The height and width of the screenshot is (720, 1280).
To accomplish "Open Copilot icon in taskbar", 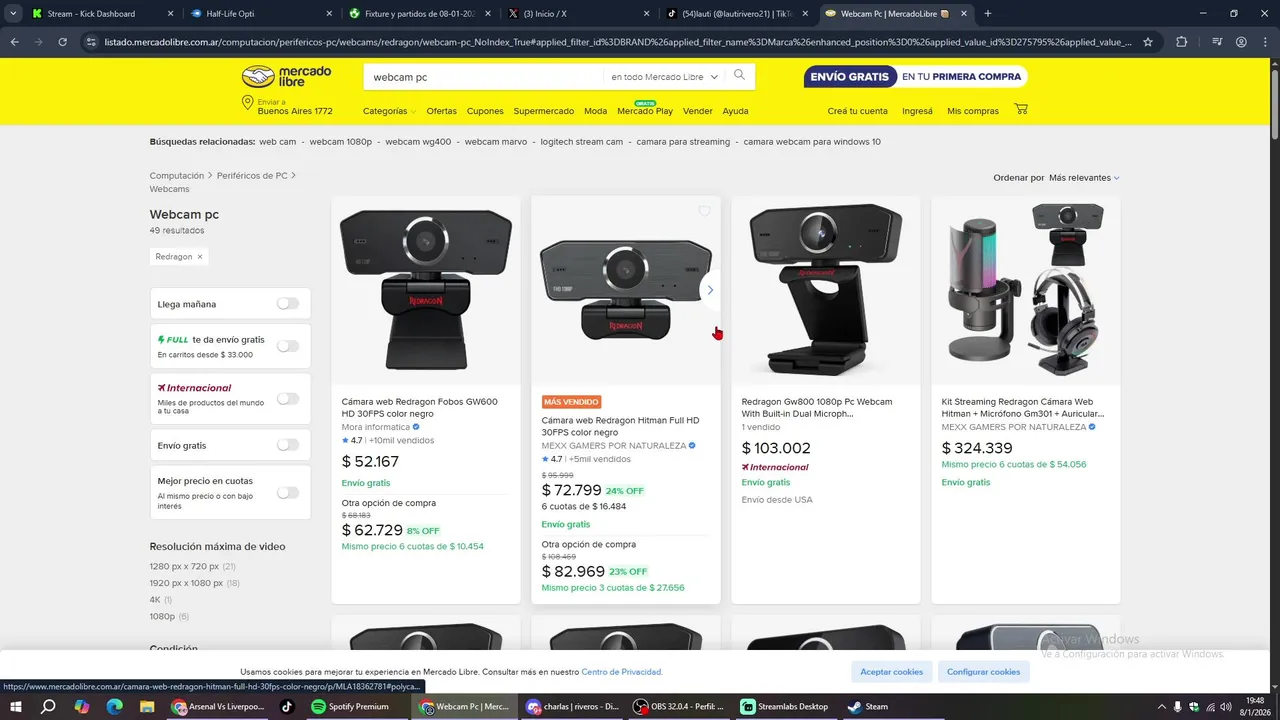I will 81,706.
